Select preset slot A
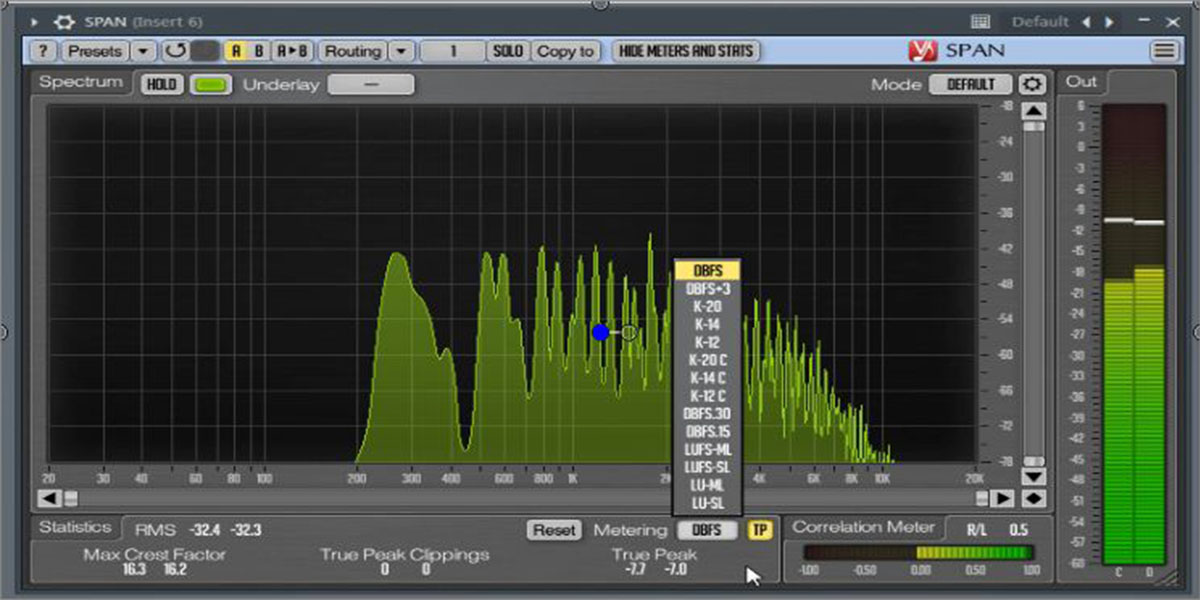The width and height of the screenshot is (1200, 600). click(237, 51)
